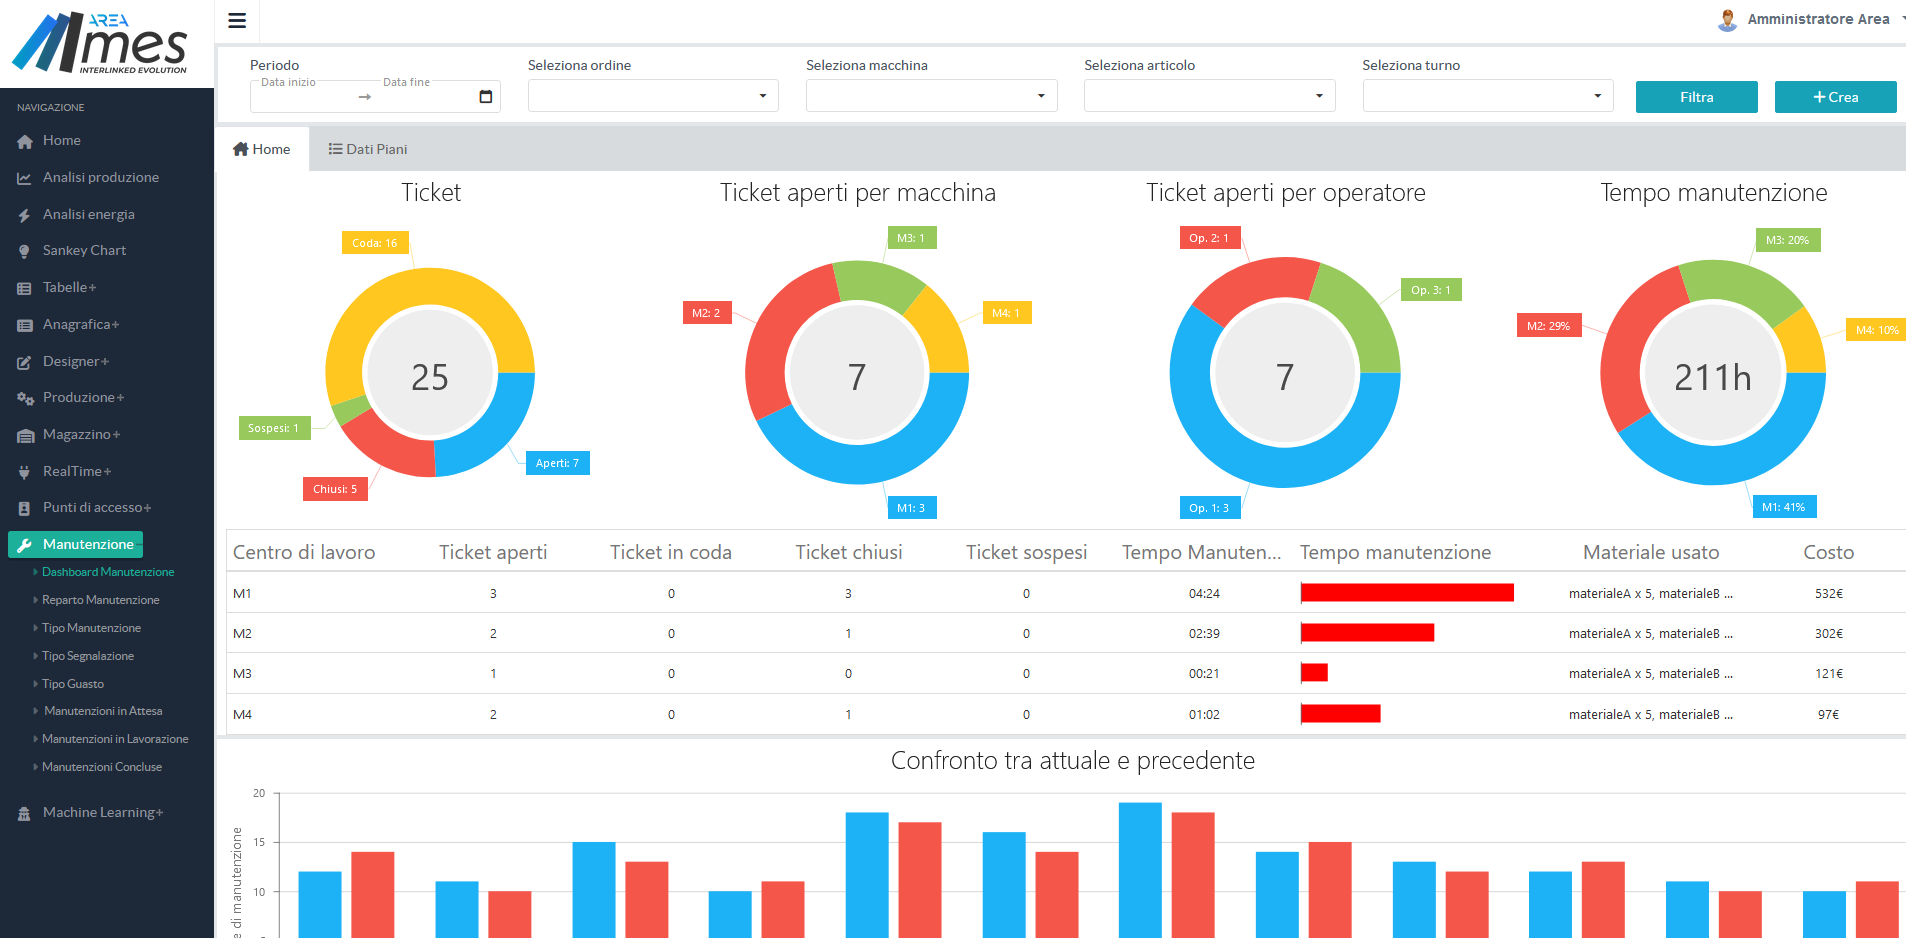Open Sankey Chart from the sidebar

[84, 250]
